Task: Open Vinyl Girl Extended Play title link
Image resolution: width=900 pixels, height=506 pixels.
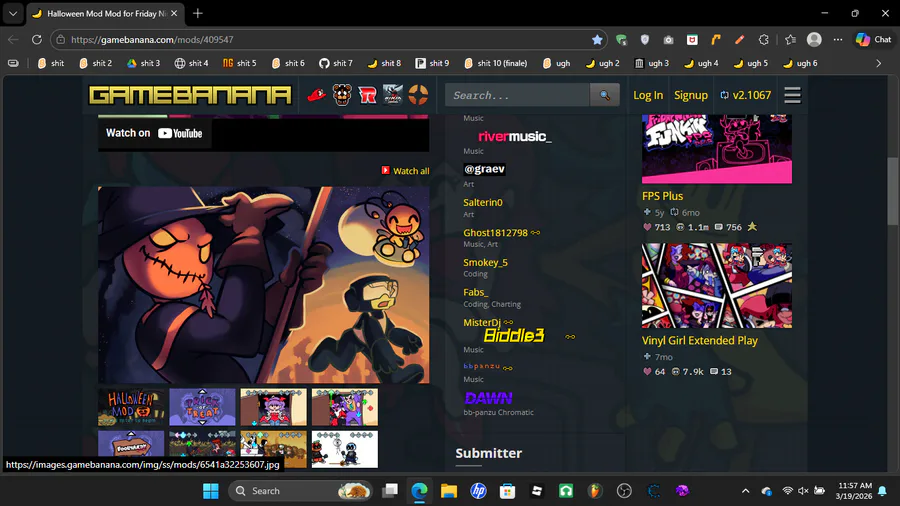Action: (700, 341)
